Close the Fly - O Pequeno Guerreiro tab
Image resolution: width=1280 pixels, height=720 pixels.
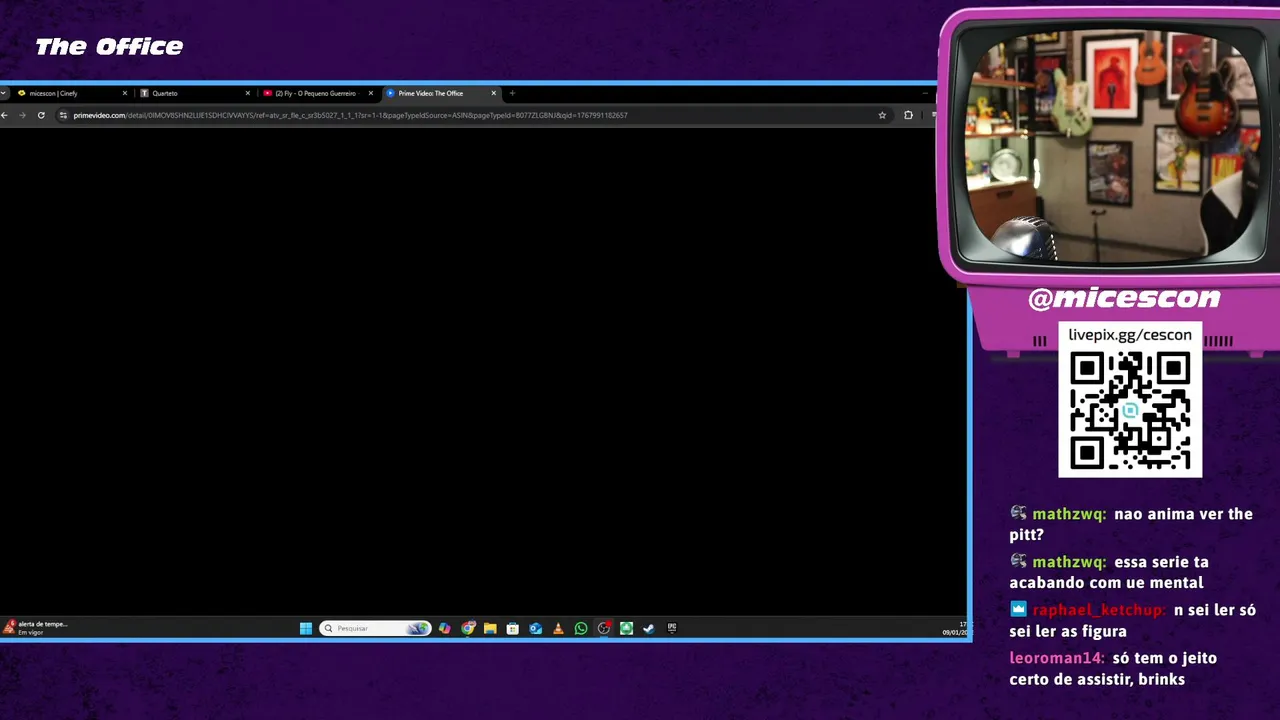coord(371,93)
